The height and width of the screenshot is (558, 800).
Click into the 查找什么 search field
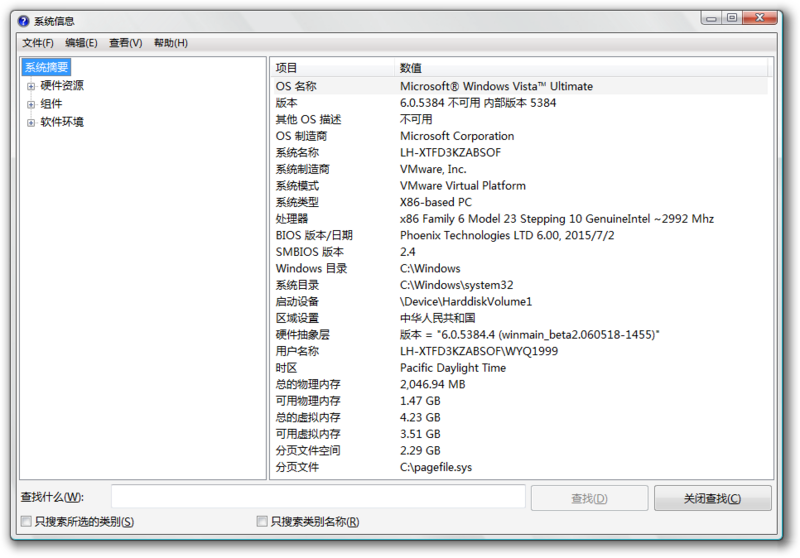point(318,497)
